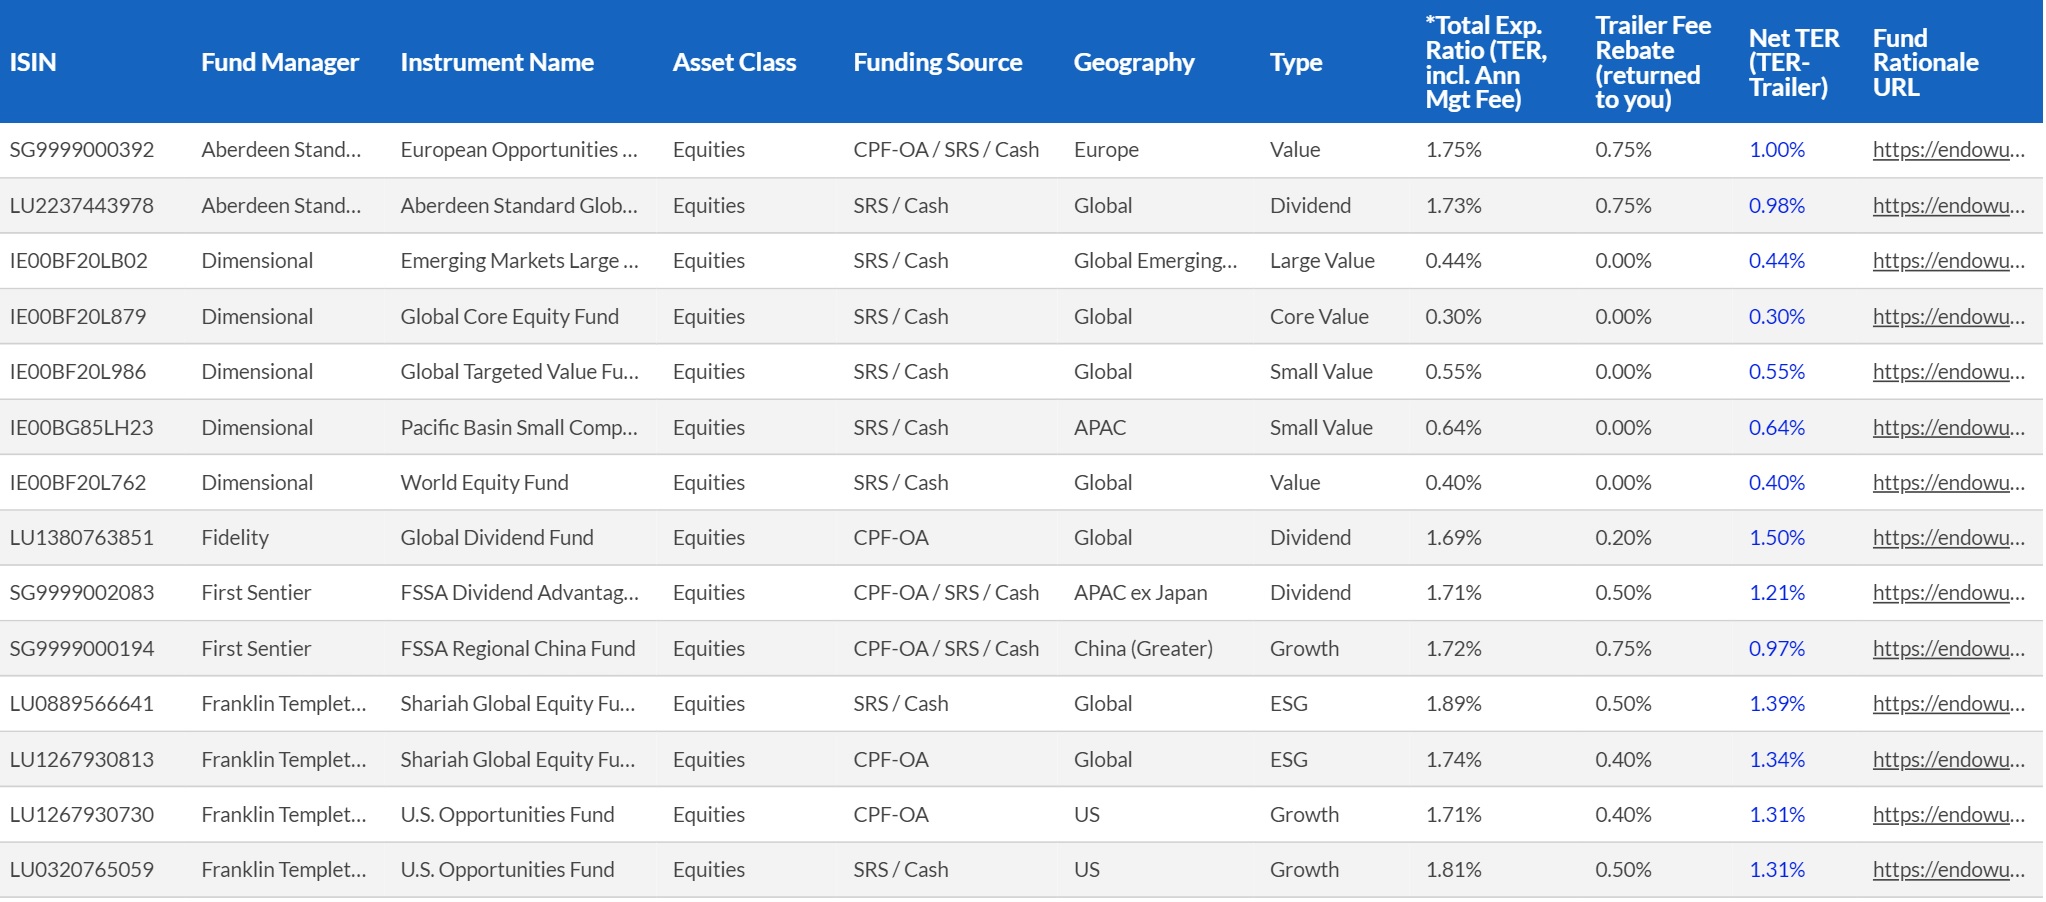Click the rationale URL for Global Core Equity Fund
The image size is (2046, 902).
click(1947, 317)
